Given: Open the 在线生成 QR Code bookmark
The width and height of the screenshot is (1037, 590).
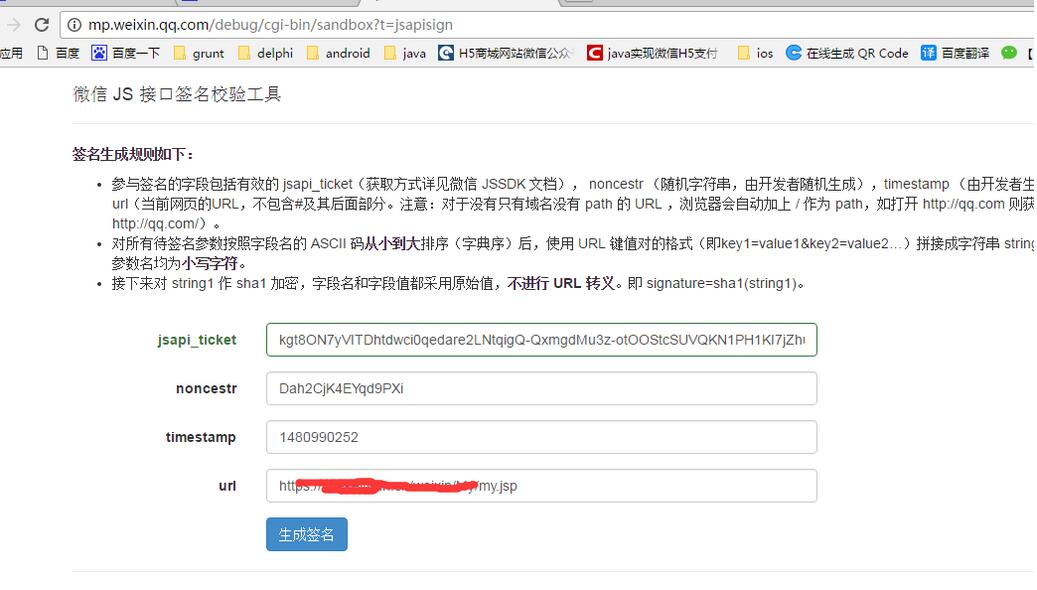Looking at the screenshot, I should point(847,53).
